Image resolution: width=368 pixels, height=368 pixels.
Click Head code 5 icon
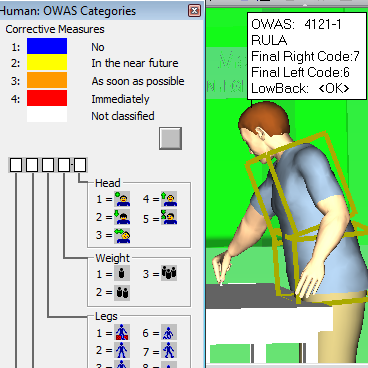pyautogui.click(x=169, y=217)
